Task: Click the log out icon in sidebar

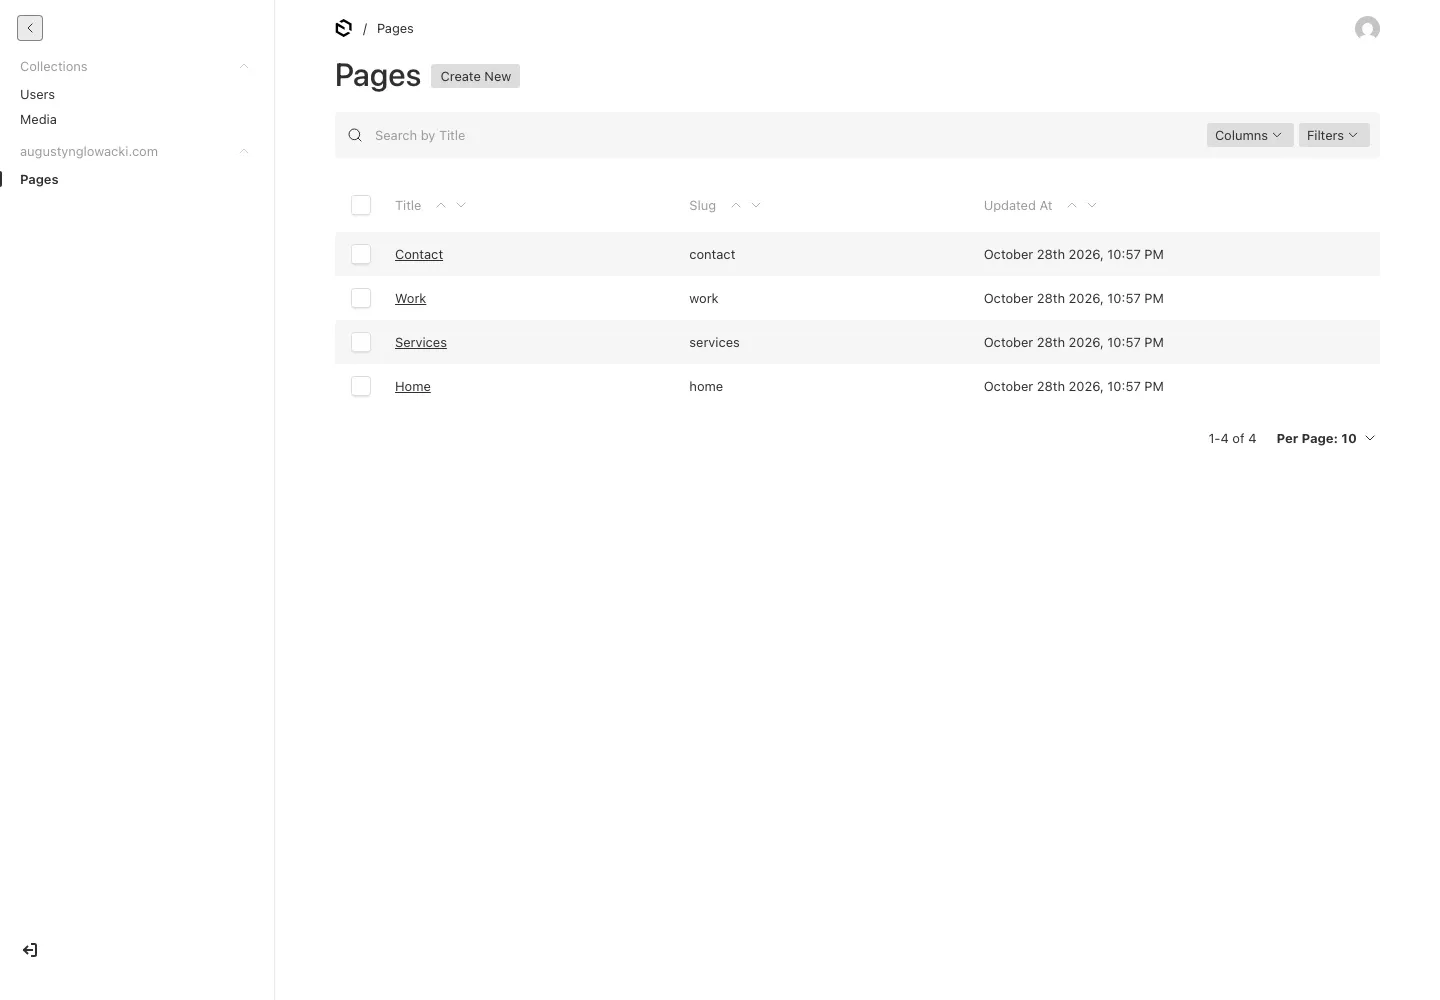Action: click(30, 950)
